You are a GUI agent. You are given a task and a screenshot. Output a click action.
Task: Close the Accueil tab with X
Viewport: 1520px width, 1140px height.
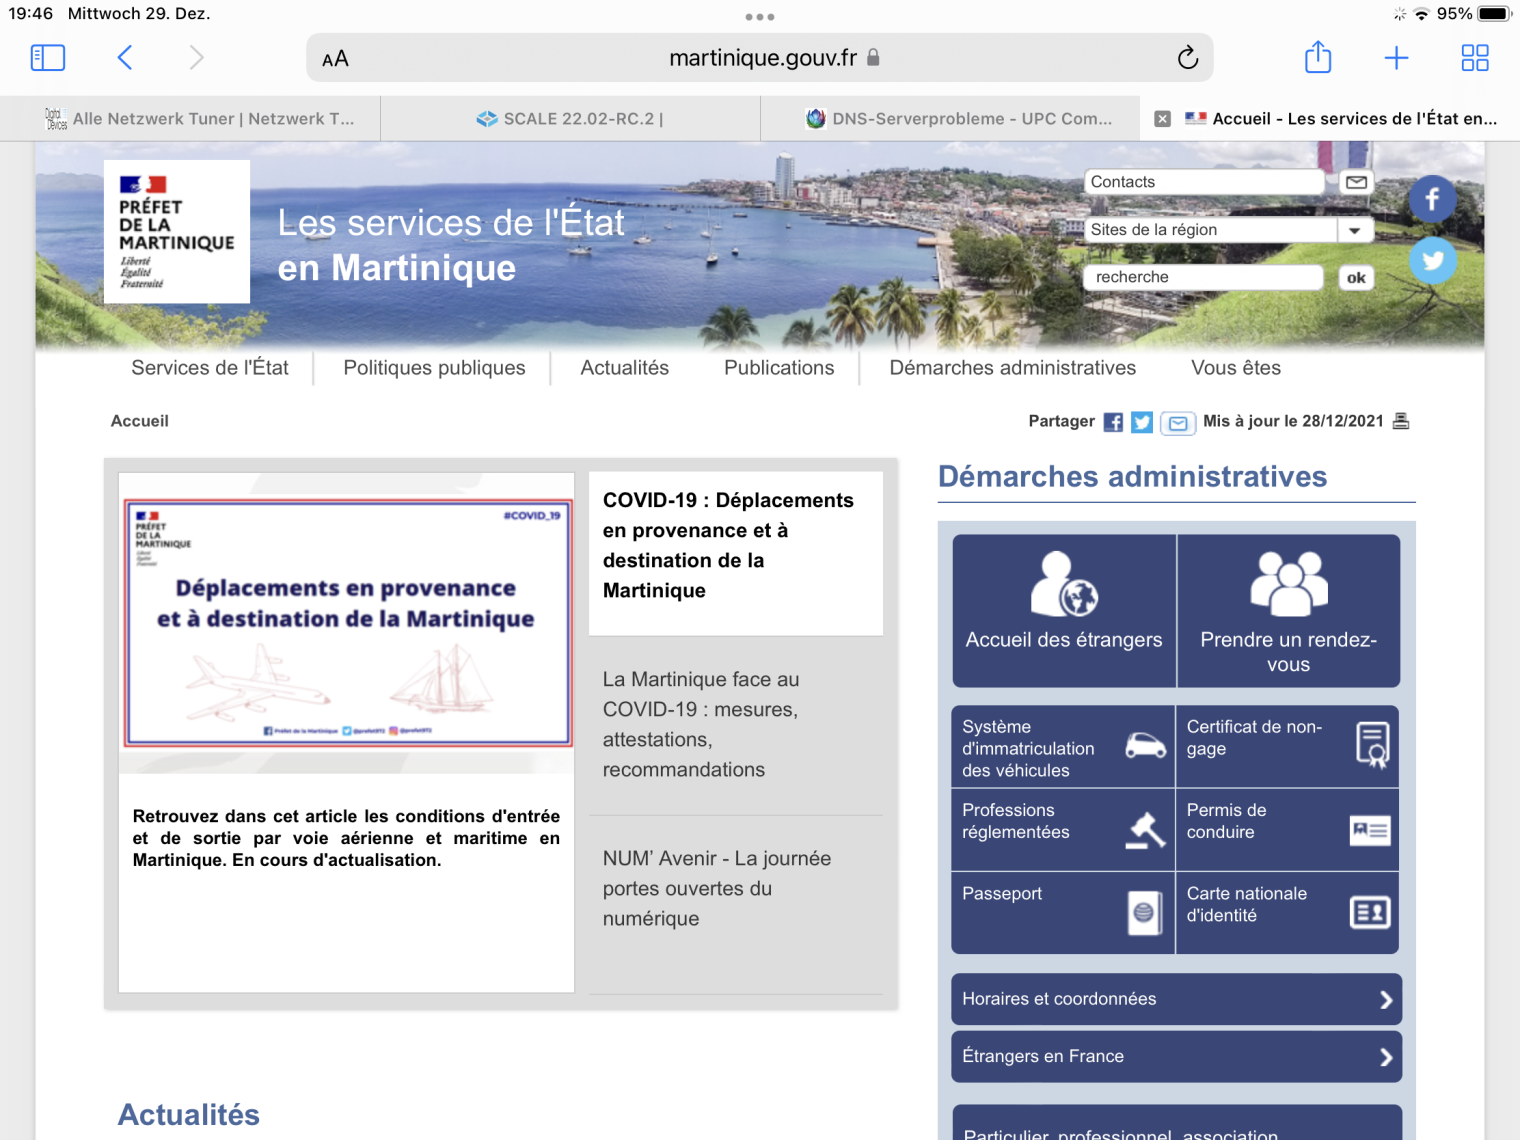(1162, 119)
